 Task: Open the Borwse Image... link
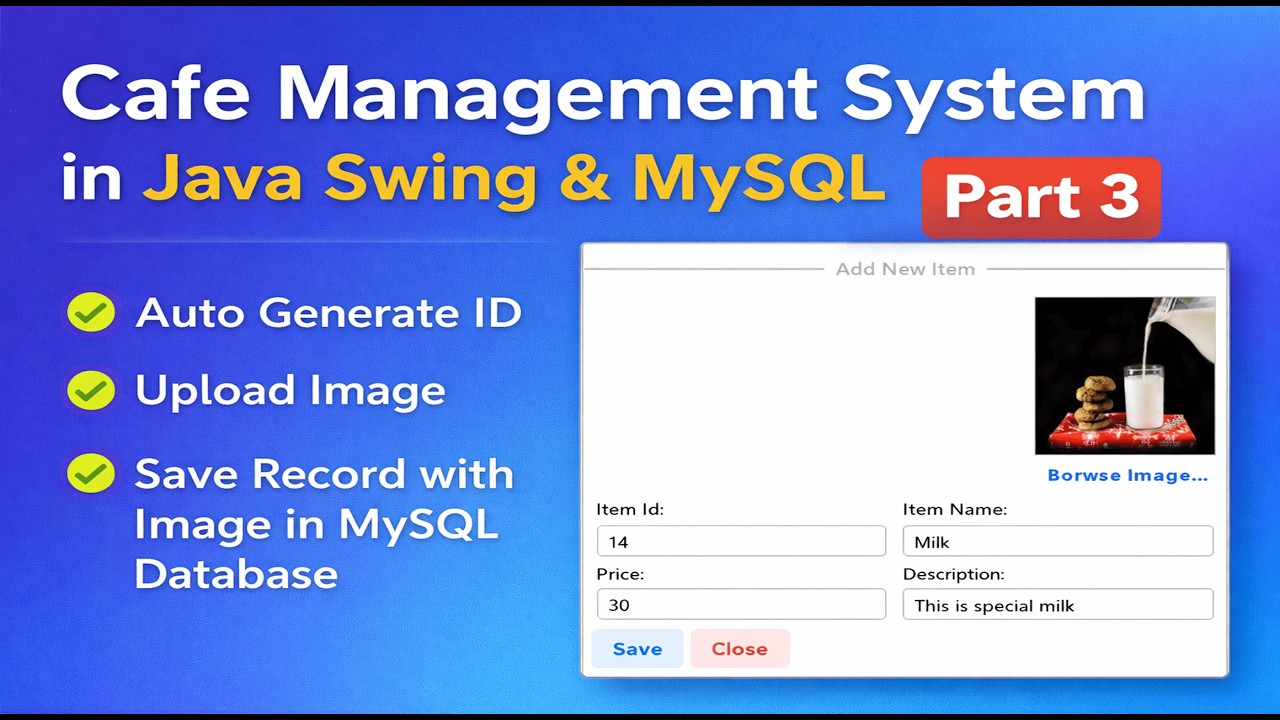[1127, 475]
